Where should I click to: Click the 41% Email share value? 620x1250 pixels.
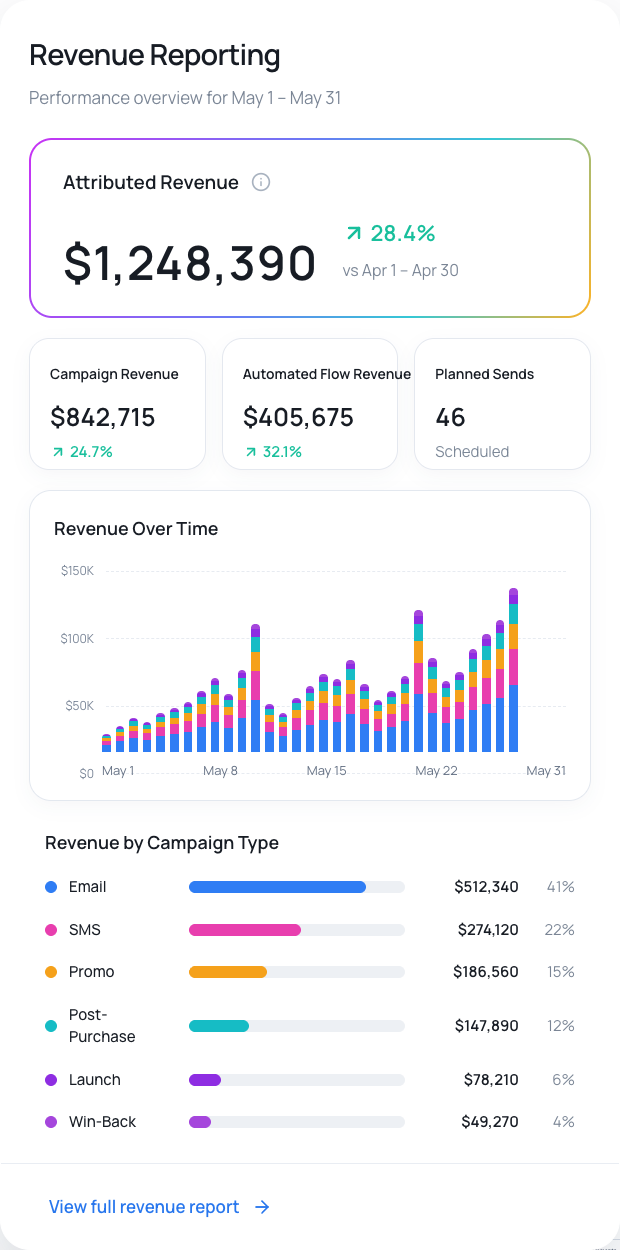(x=561, y=887)
